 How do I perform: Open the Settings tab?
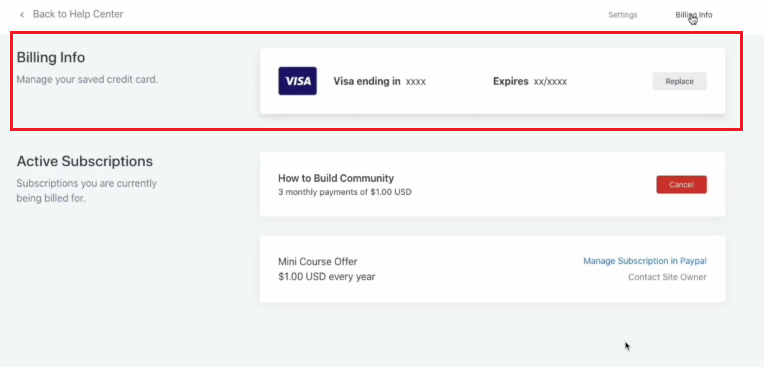pyautogui.click(x=623, y=15)
